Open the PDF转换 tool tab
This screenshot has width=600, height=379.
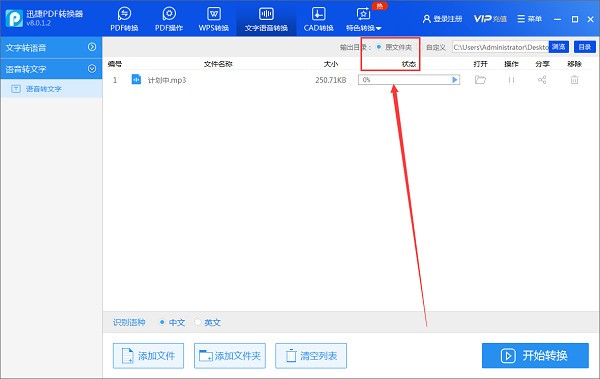pyautogui.click(x=124, y=19)
